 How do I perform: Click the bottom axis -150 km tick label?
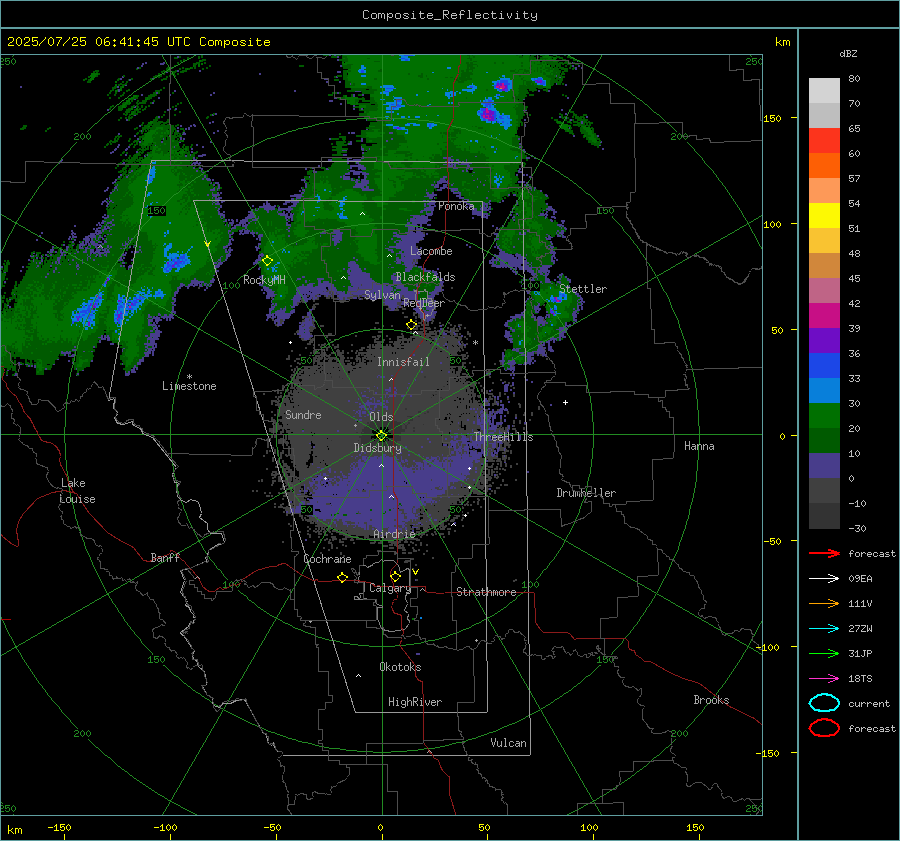click(x=59, y=827)
